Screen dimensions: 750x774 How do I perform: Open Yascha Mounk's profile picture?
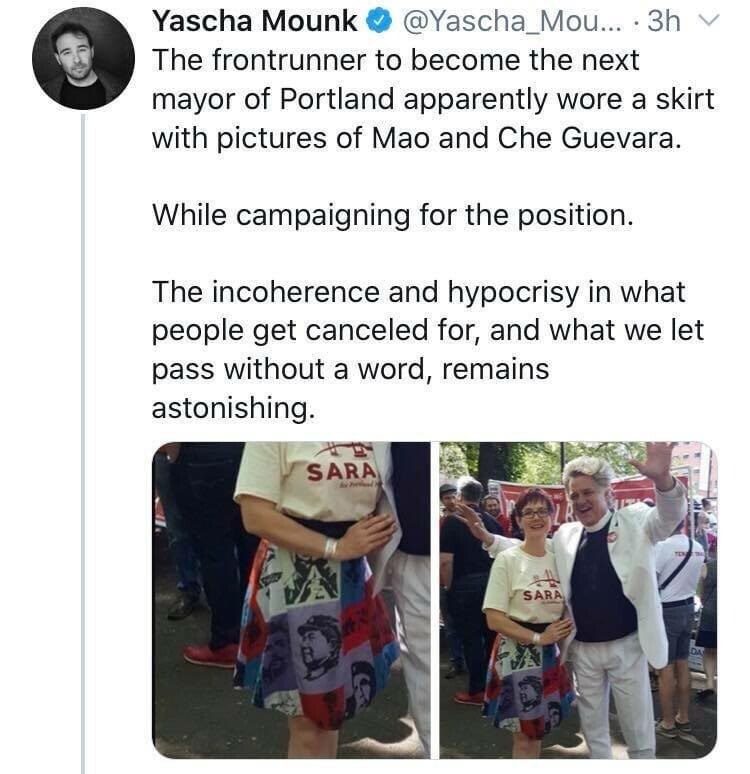point(83,59)
